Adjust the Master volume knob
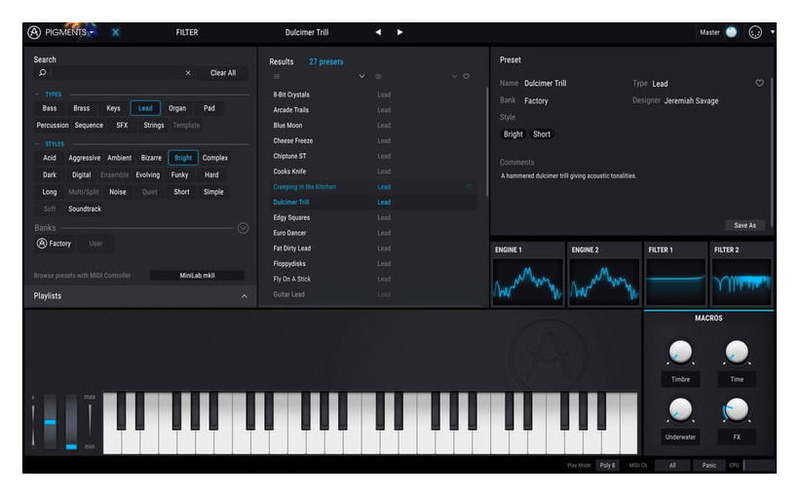 click(x=731, y=32)
